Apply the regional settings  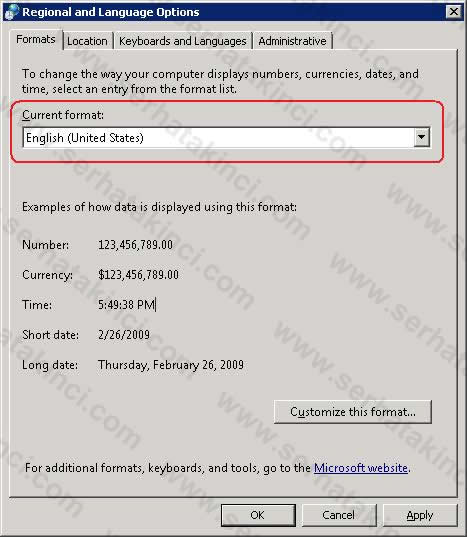(420, 515)
